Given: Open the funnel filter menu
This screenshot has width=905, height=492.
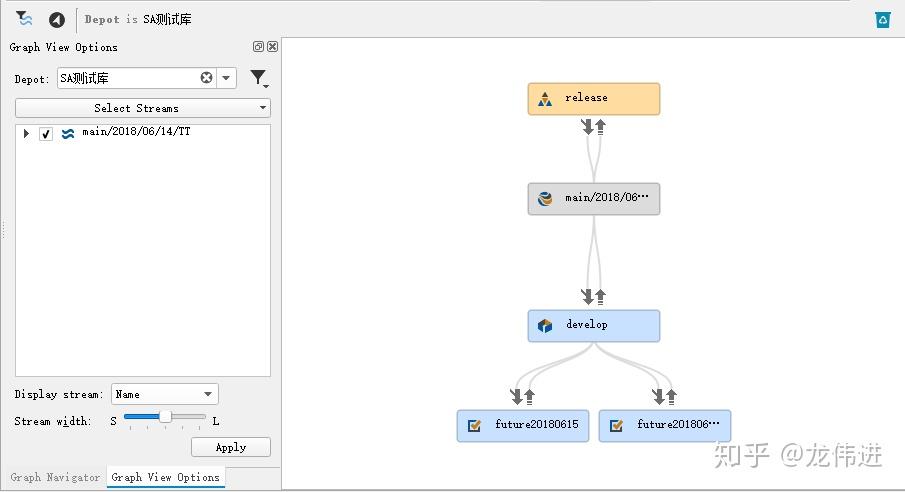Looking at the screenshot, I should (x=259, y=78).
